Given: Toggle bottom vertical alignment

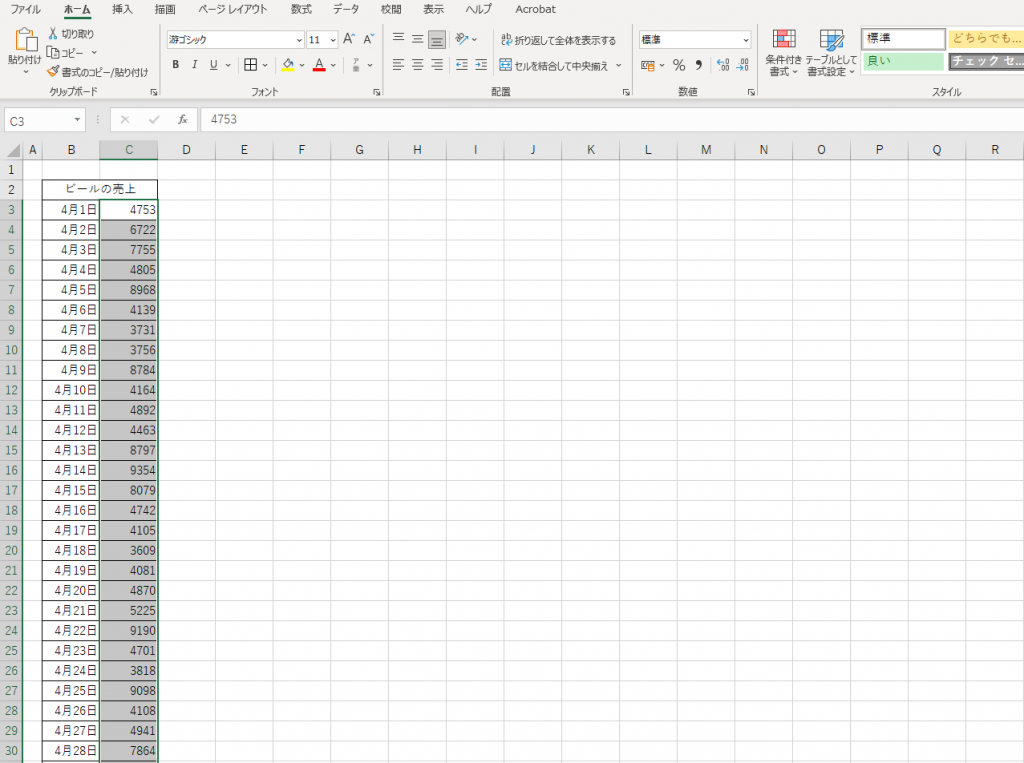Looking at the screenshot, I should (x=437, y=39).
